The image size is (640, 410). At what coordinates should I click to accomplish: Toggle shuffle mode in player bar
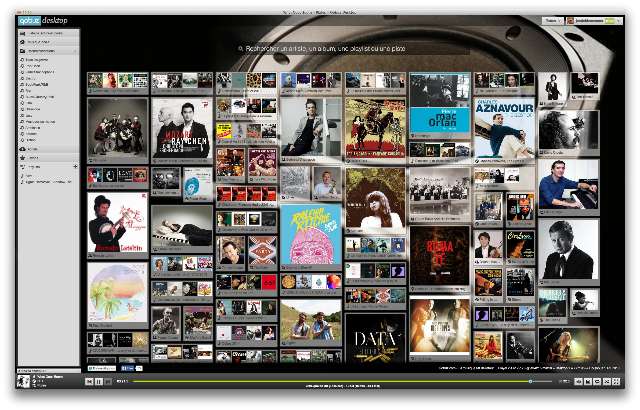point(607,381)
